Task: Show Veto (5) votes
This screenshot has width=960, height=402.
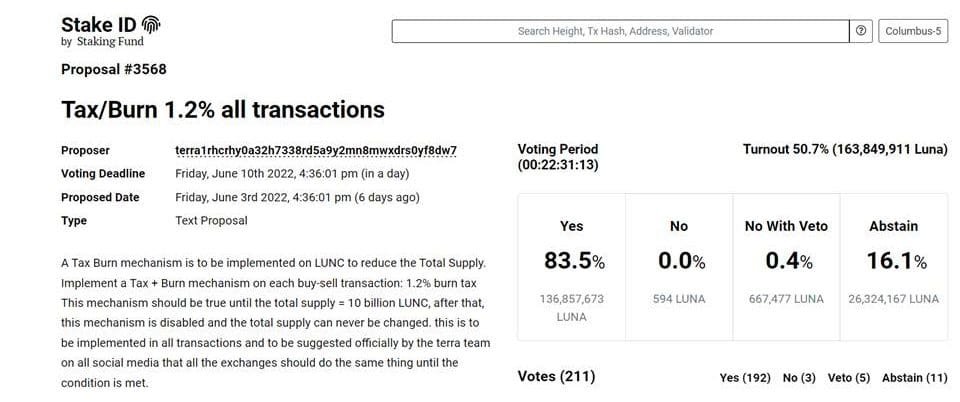Action: point(849,377)
